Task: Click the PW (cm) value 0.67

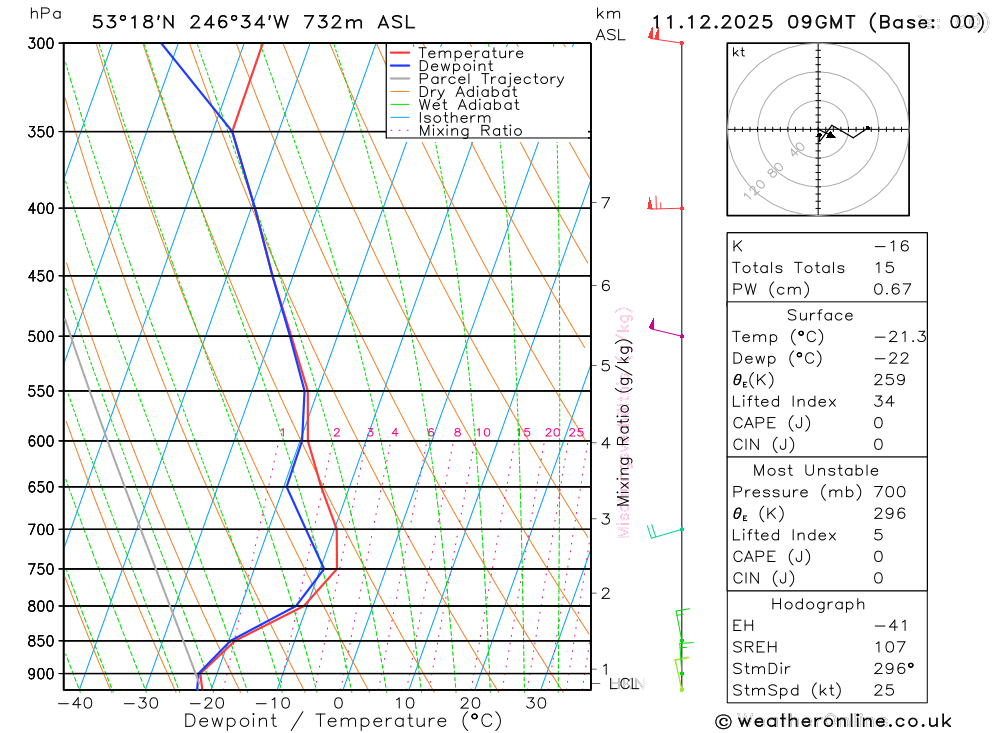Action: tap(892, 290)
